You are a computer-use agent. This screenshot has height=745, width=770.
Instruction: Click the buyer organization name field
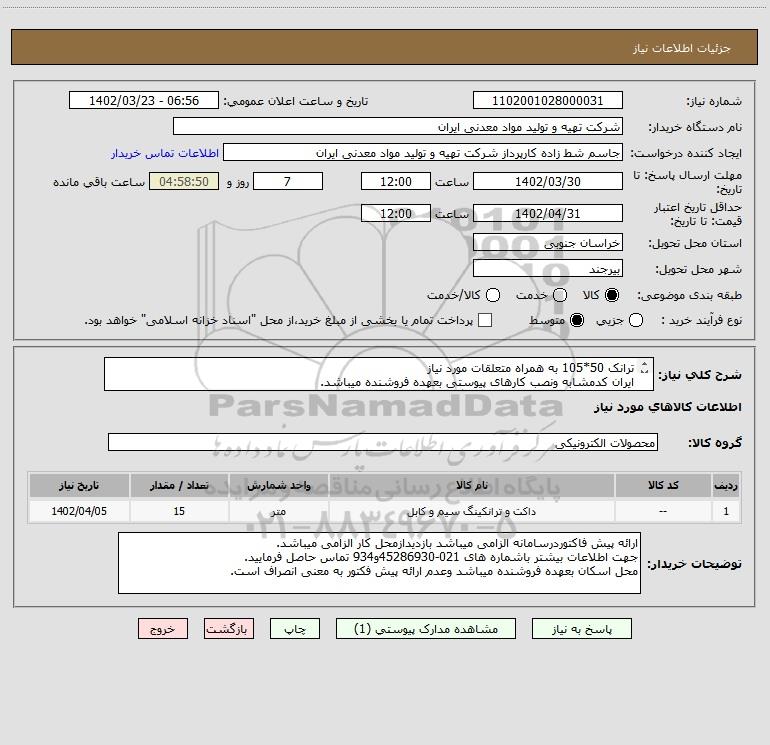(x=398, y=126)
